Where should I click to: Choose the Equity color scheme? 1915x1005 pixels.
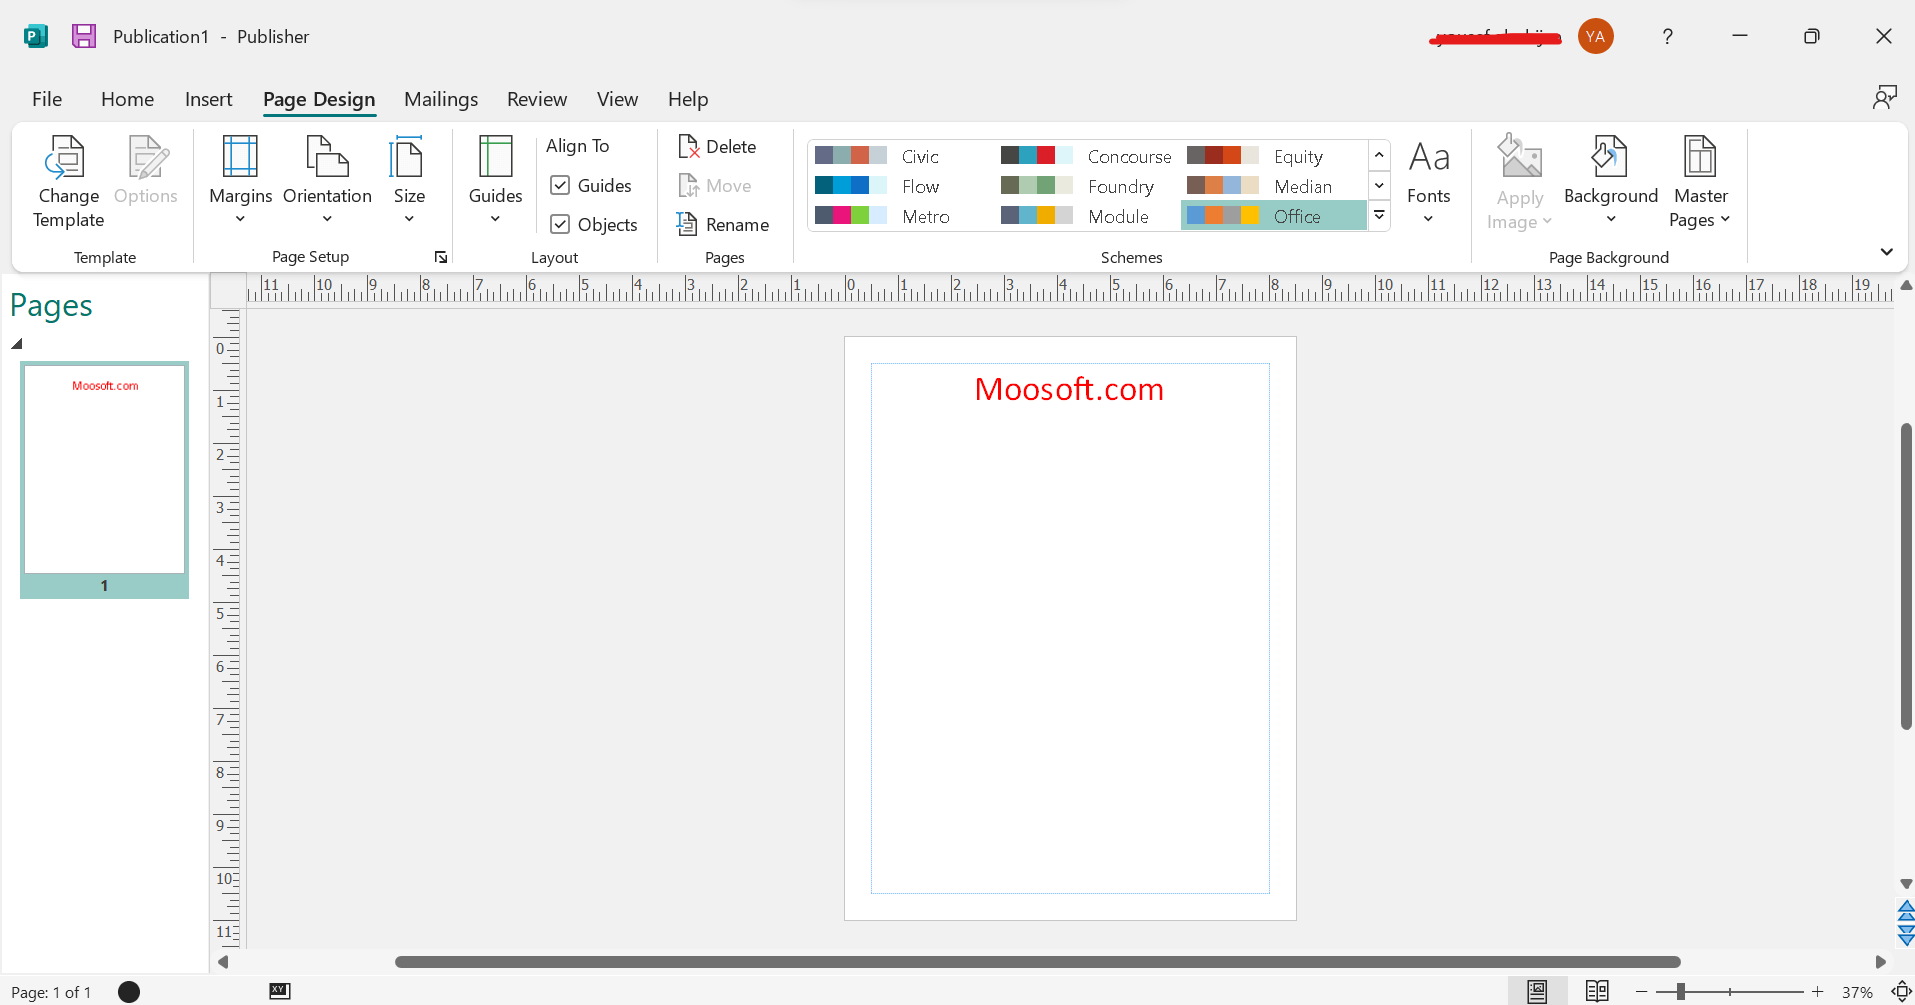(x=1274, y=156)
